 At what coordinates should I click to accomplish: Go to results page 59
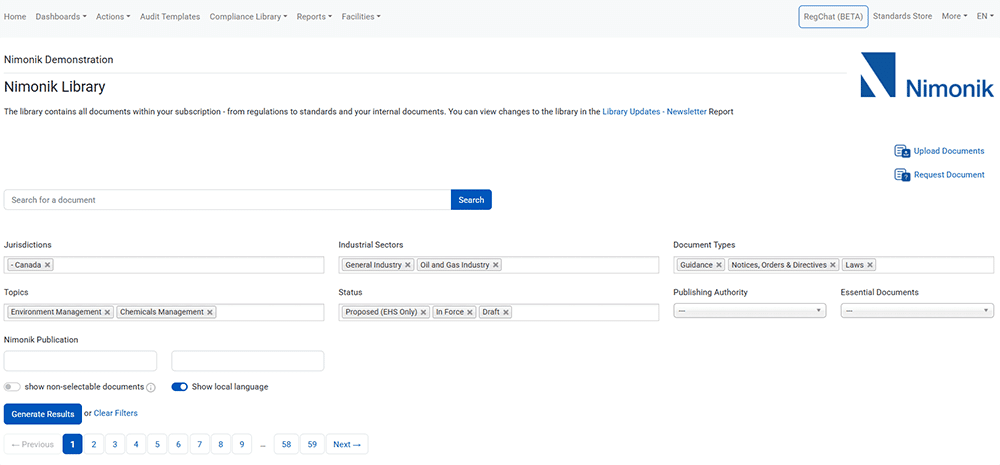pos(312,445)
